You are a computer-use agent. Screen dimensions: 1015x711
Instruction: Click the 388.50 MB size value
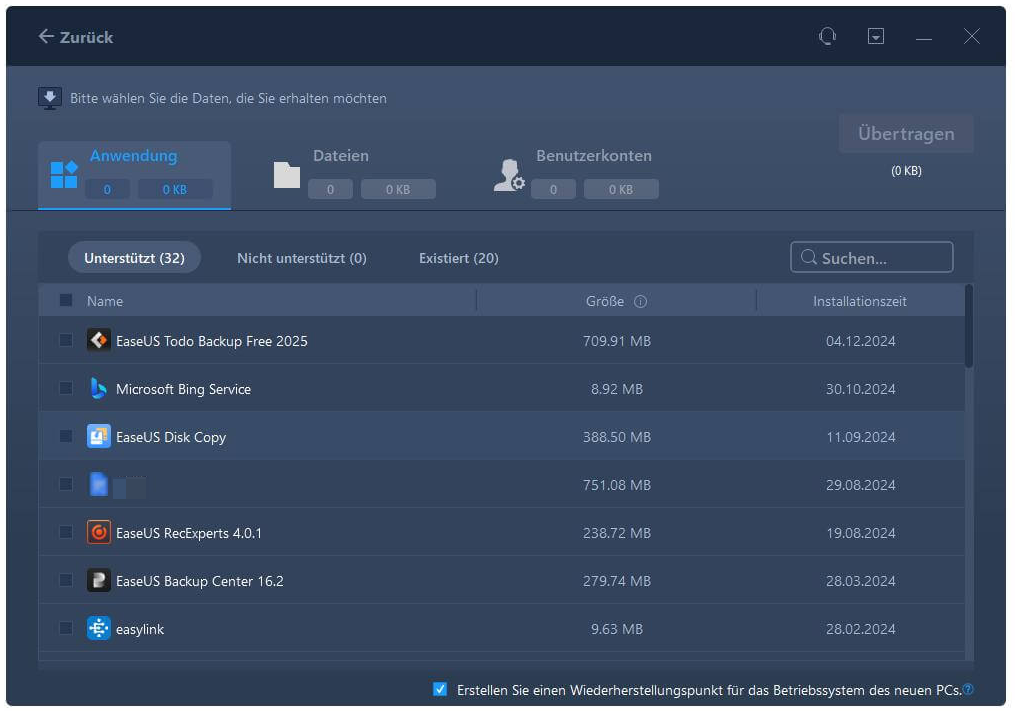pos(617,437)
